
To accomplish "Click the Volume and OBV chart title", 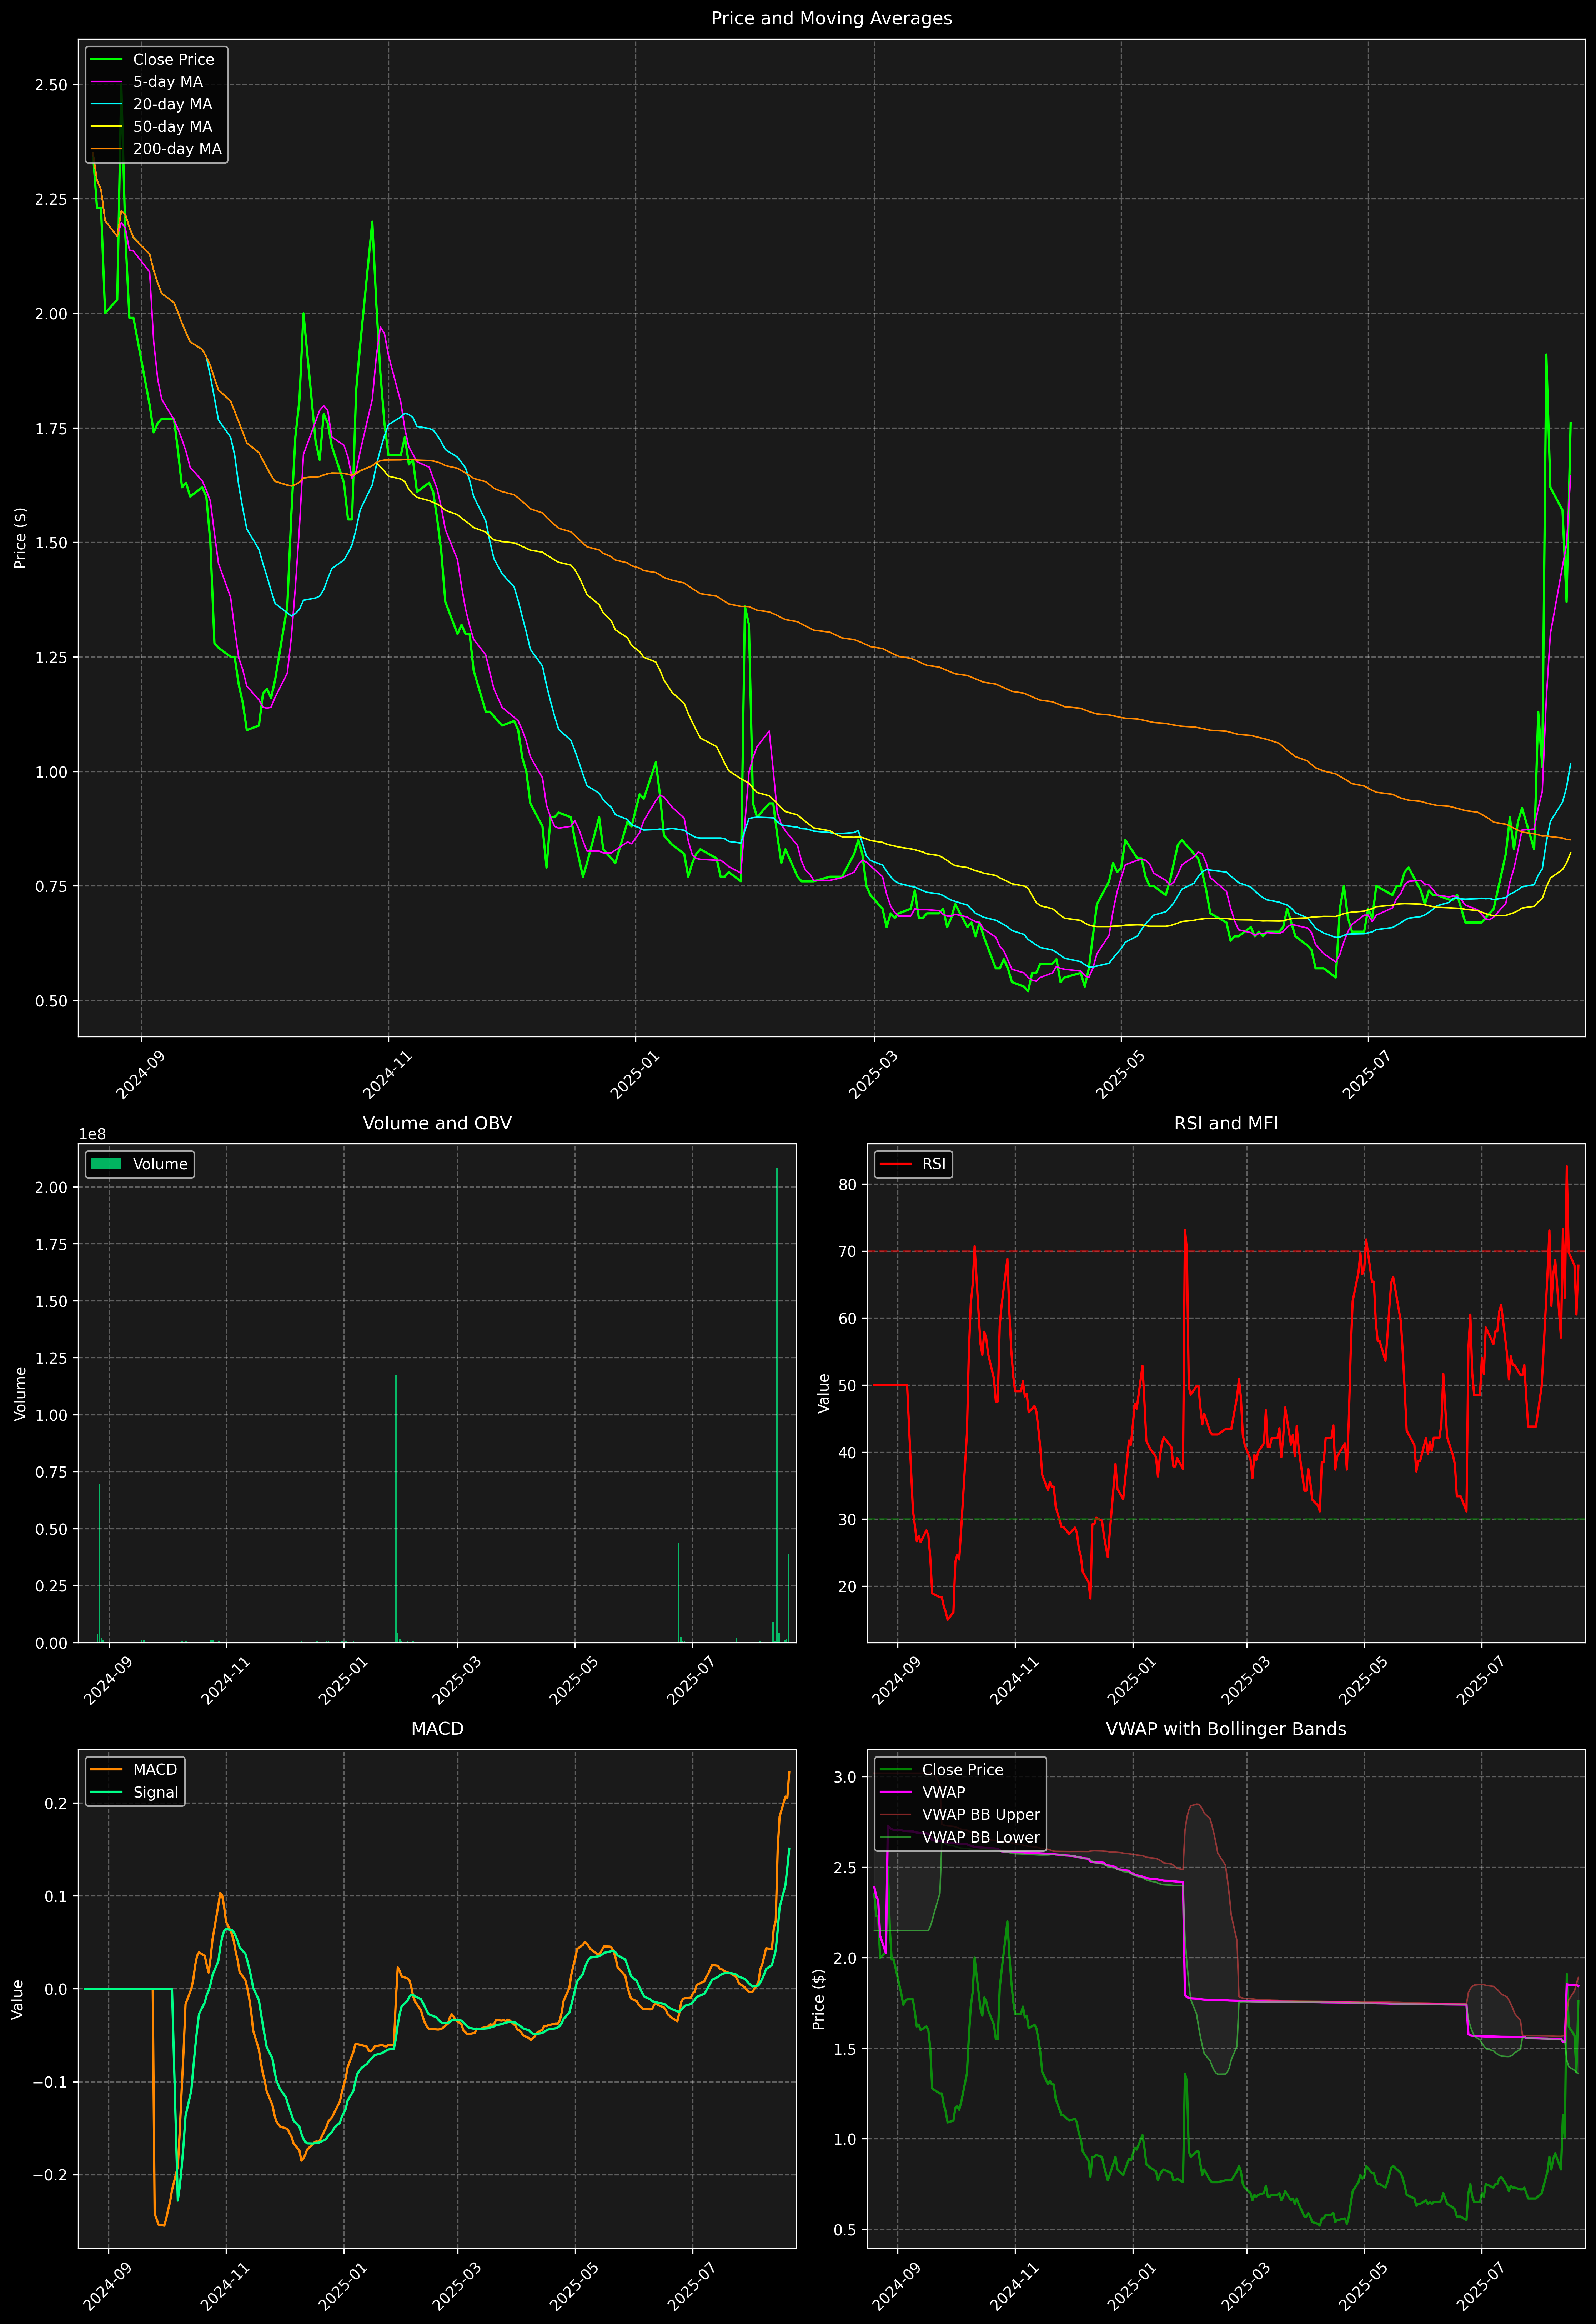I will click(437, 1123).
